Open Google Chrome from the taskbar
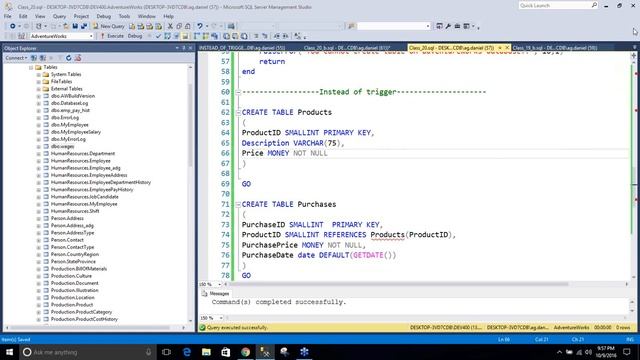640x360 pixels. (245, 352)
